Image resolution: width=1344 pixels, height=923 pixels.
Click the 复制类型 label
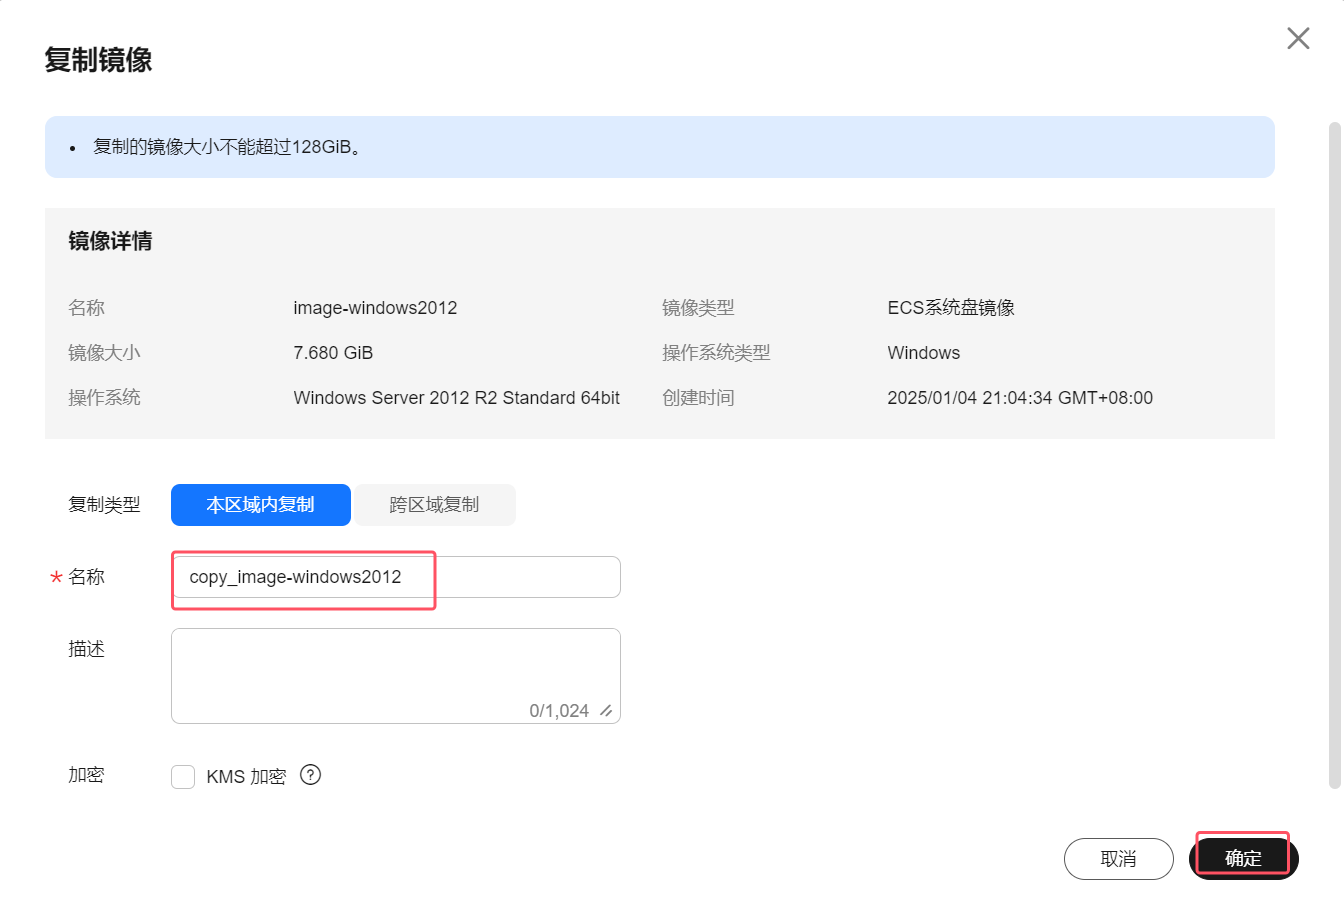point(104,505)
